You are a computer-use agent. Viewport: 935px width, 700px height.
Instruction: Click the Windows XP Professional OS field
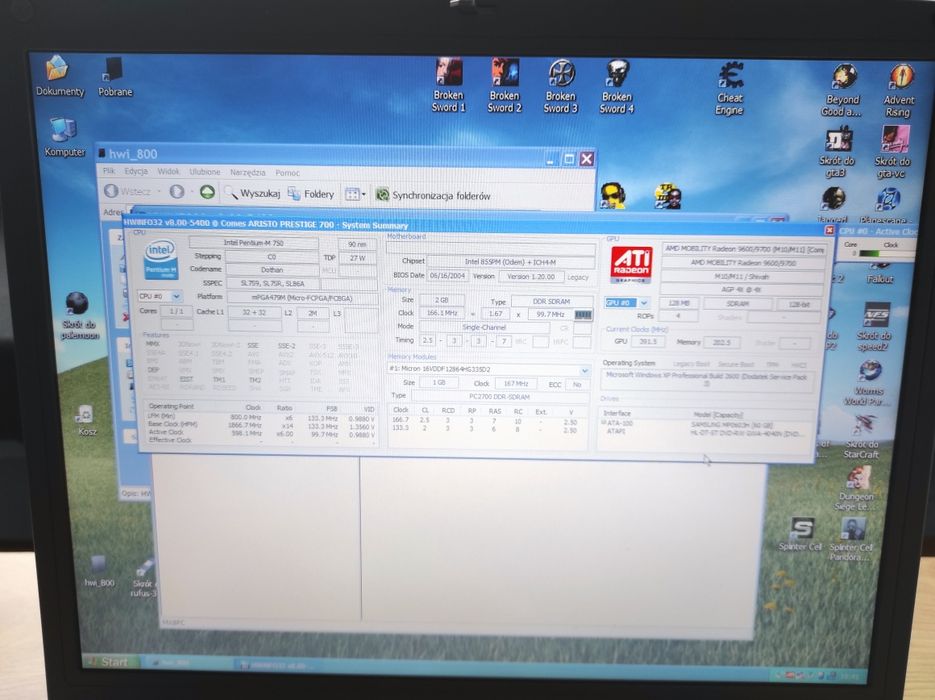(707, 380)
